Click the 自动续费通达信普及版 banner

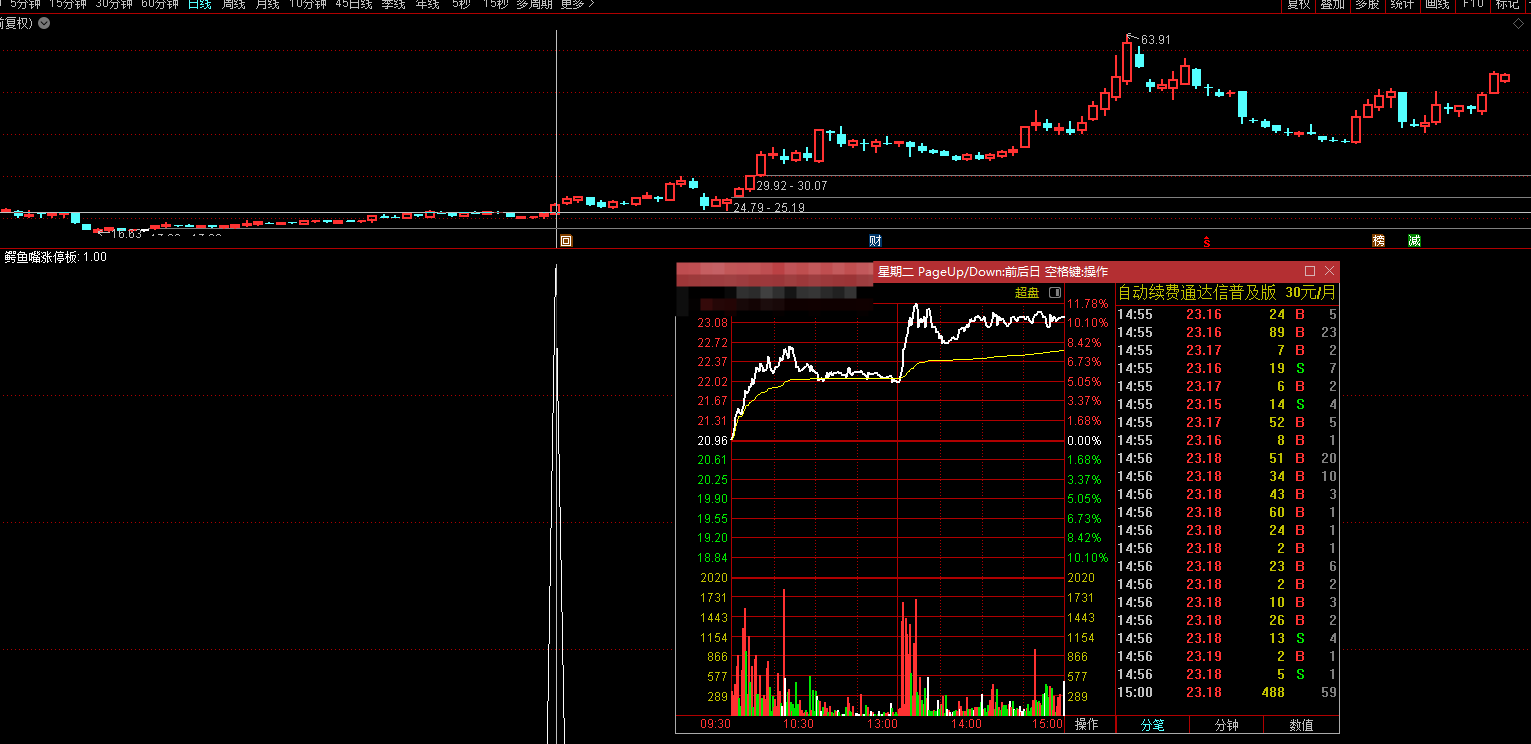pos(1196,293)
